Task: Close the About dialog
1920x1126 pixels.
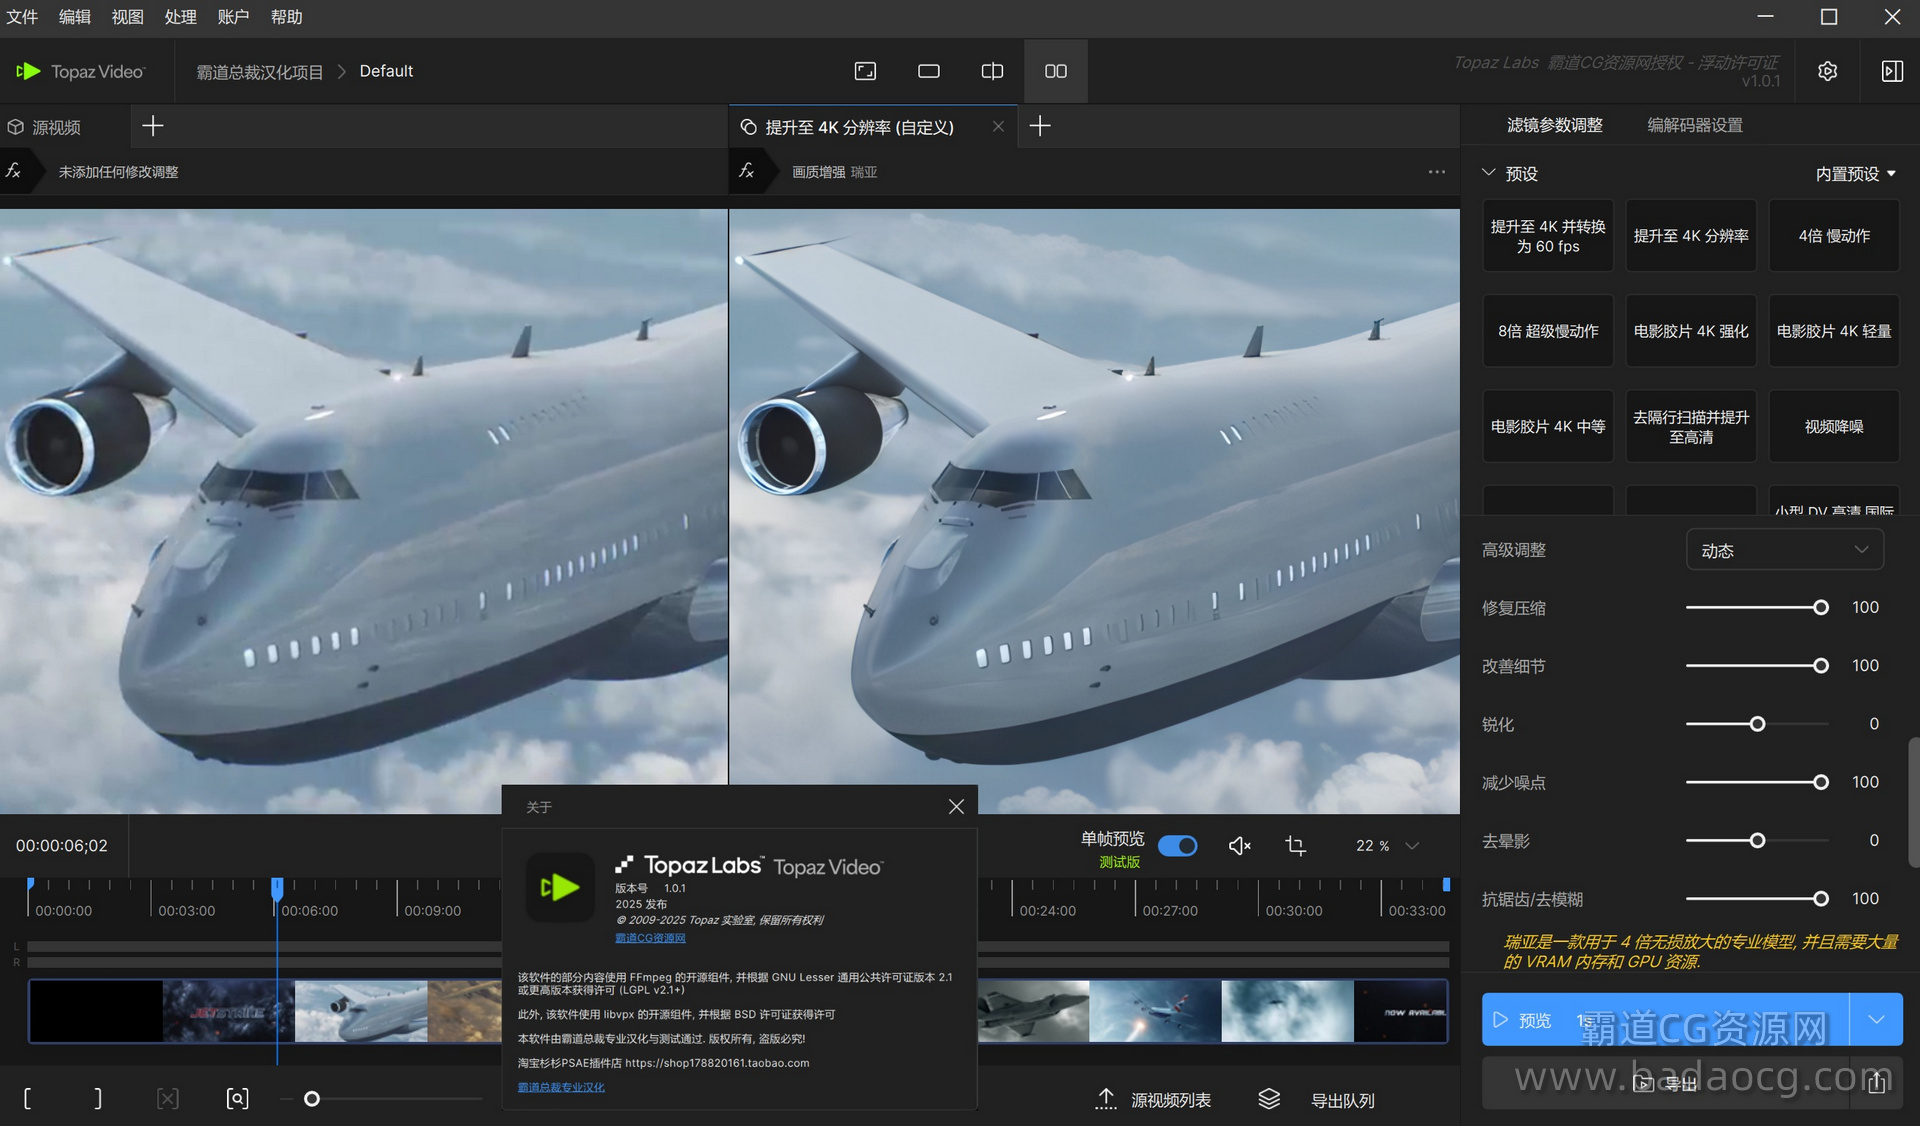Action: pos(956,806)
